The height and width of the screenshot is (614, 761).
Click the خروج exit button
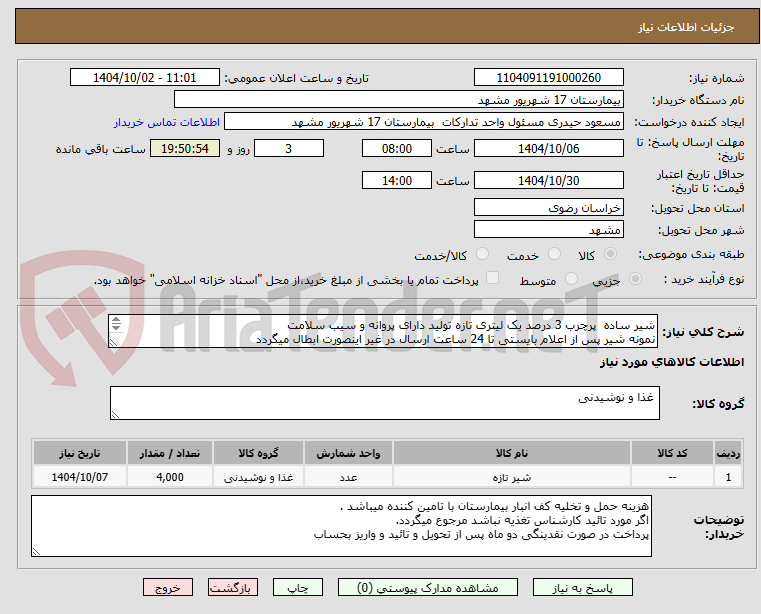[x=167, y=587]
